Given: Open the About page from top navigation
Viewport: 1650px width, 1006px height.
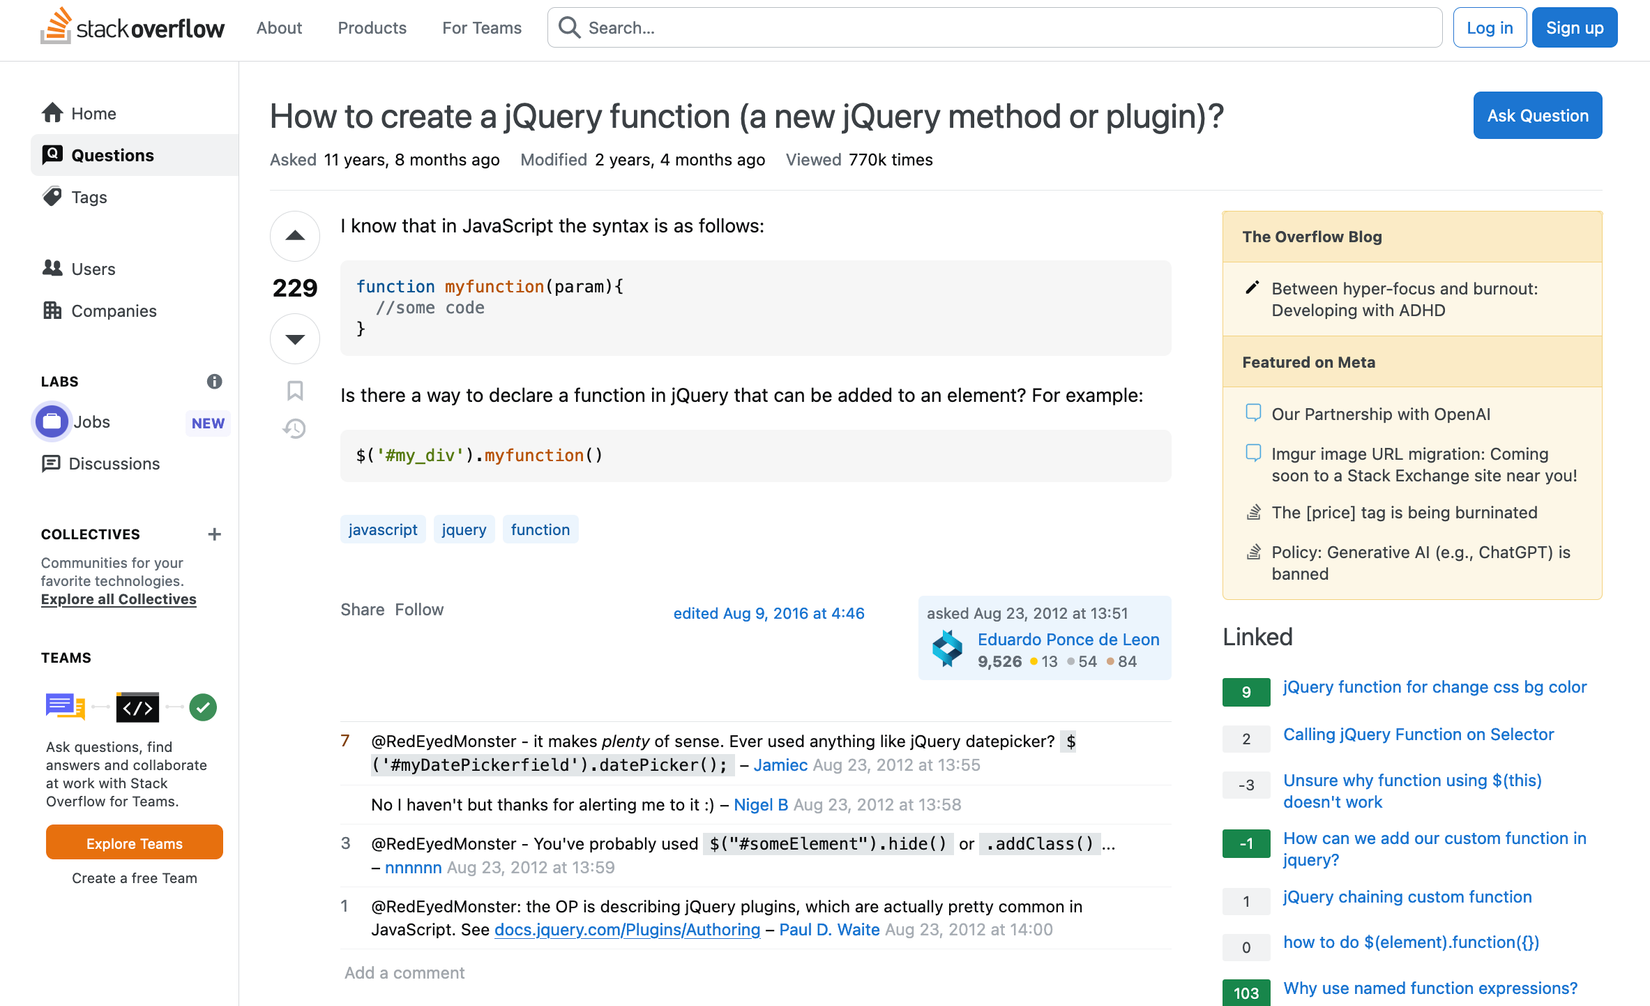Looking at the screenshot, I should [278, 28].
